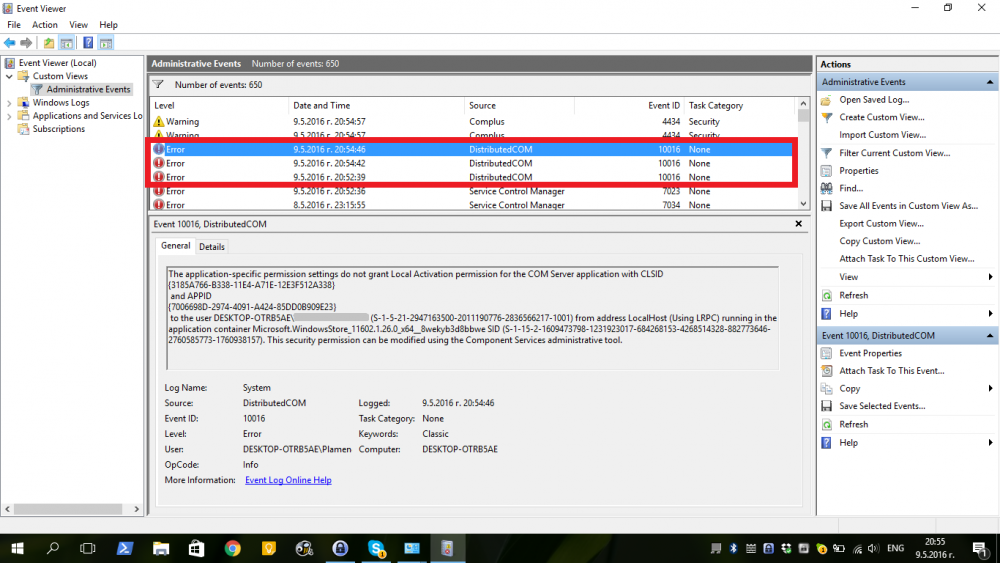The height and width of the screenshot is (563, 1000).
Task: Open the File menu
Action: pos(14,25)
